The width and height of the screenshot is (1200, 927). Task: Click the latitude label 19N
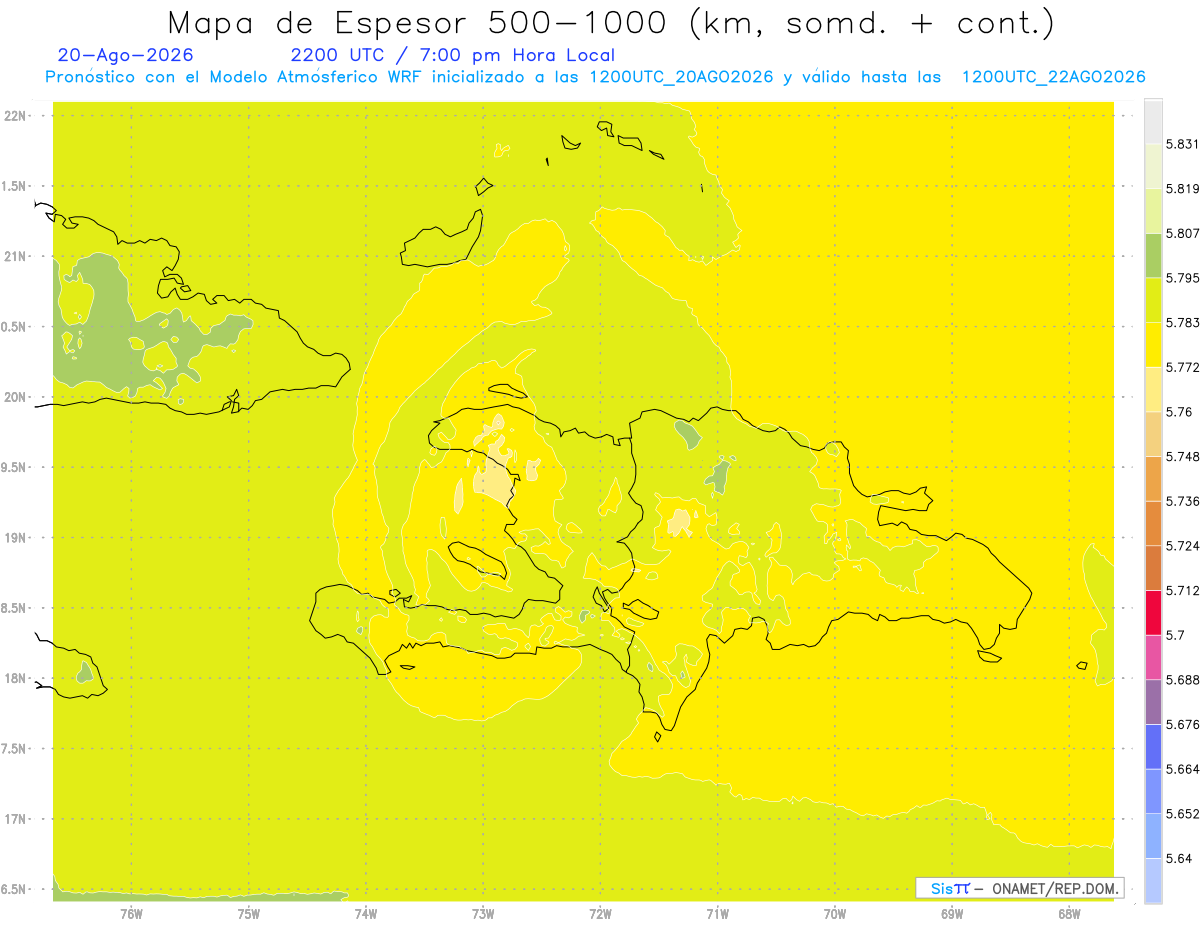(15, 538)
